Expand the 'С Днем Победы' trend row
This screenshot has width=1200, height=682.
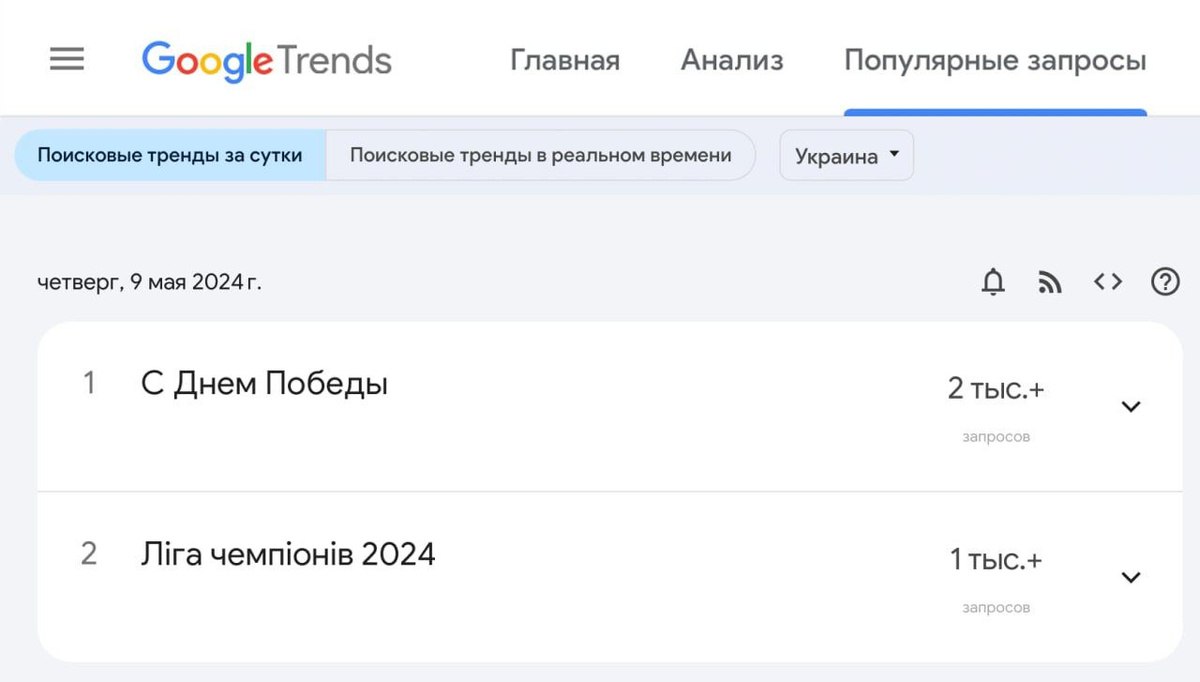1131,406
